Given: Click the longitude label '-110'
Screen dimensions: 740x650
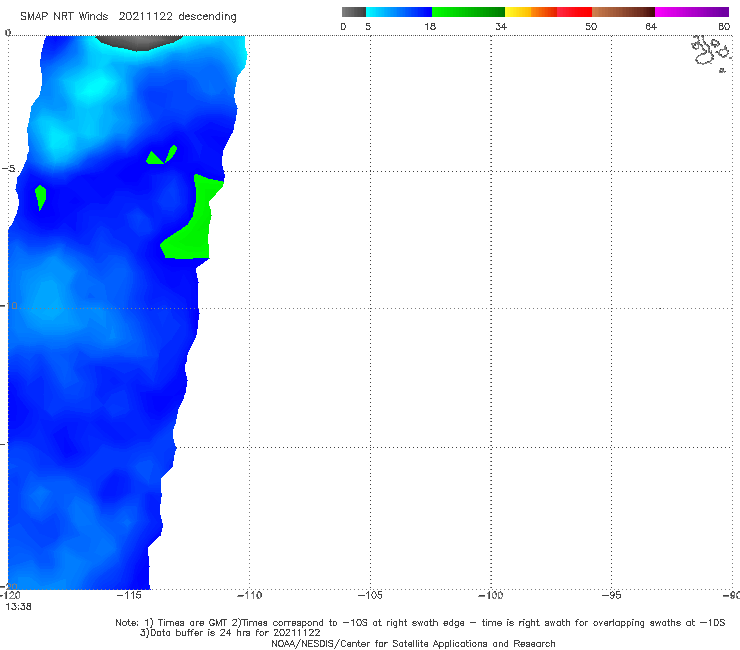Looking at the screenshot, I should point(249,595).
